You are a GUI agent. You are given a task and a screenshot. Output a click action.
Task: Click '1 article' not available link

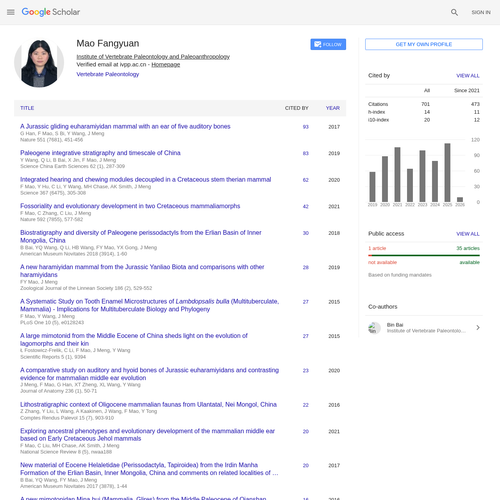point(377,248)
